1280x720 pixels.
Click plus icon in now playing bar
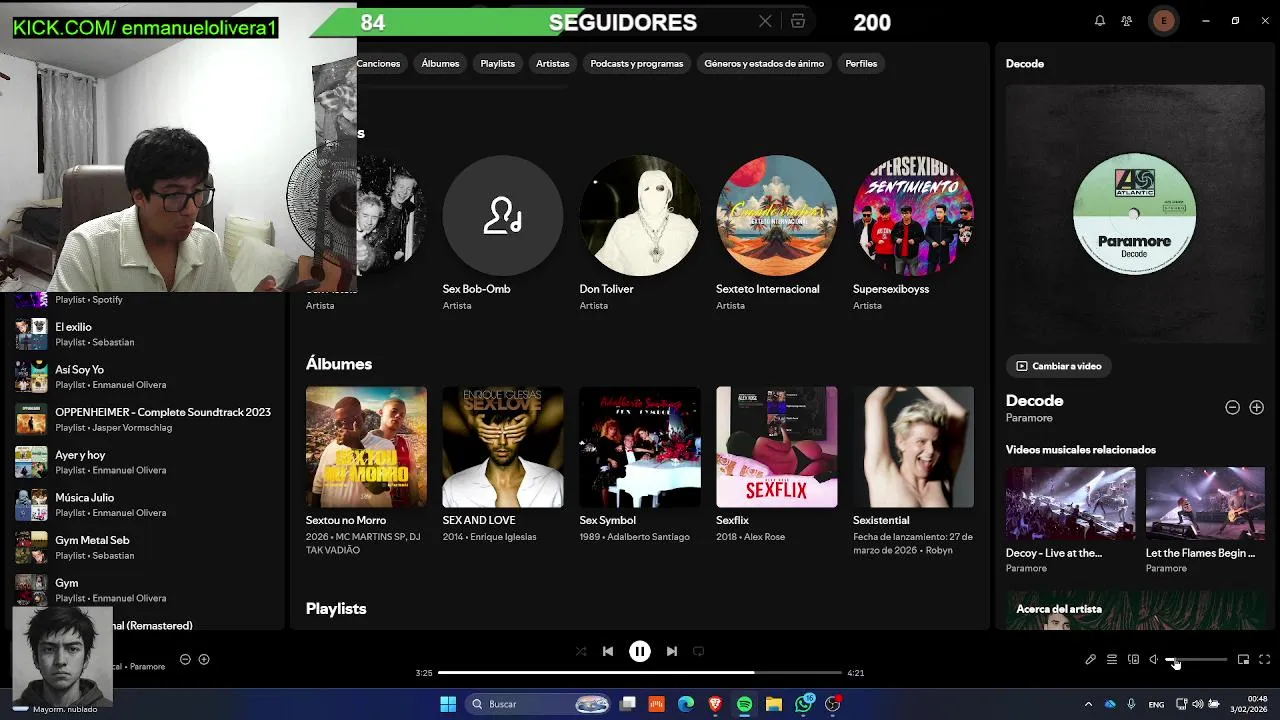click(x=204, y=660)
